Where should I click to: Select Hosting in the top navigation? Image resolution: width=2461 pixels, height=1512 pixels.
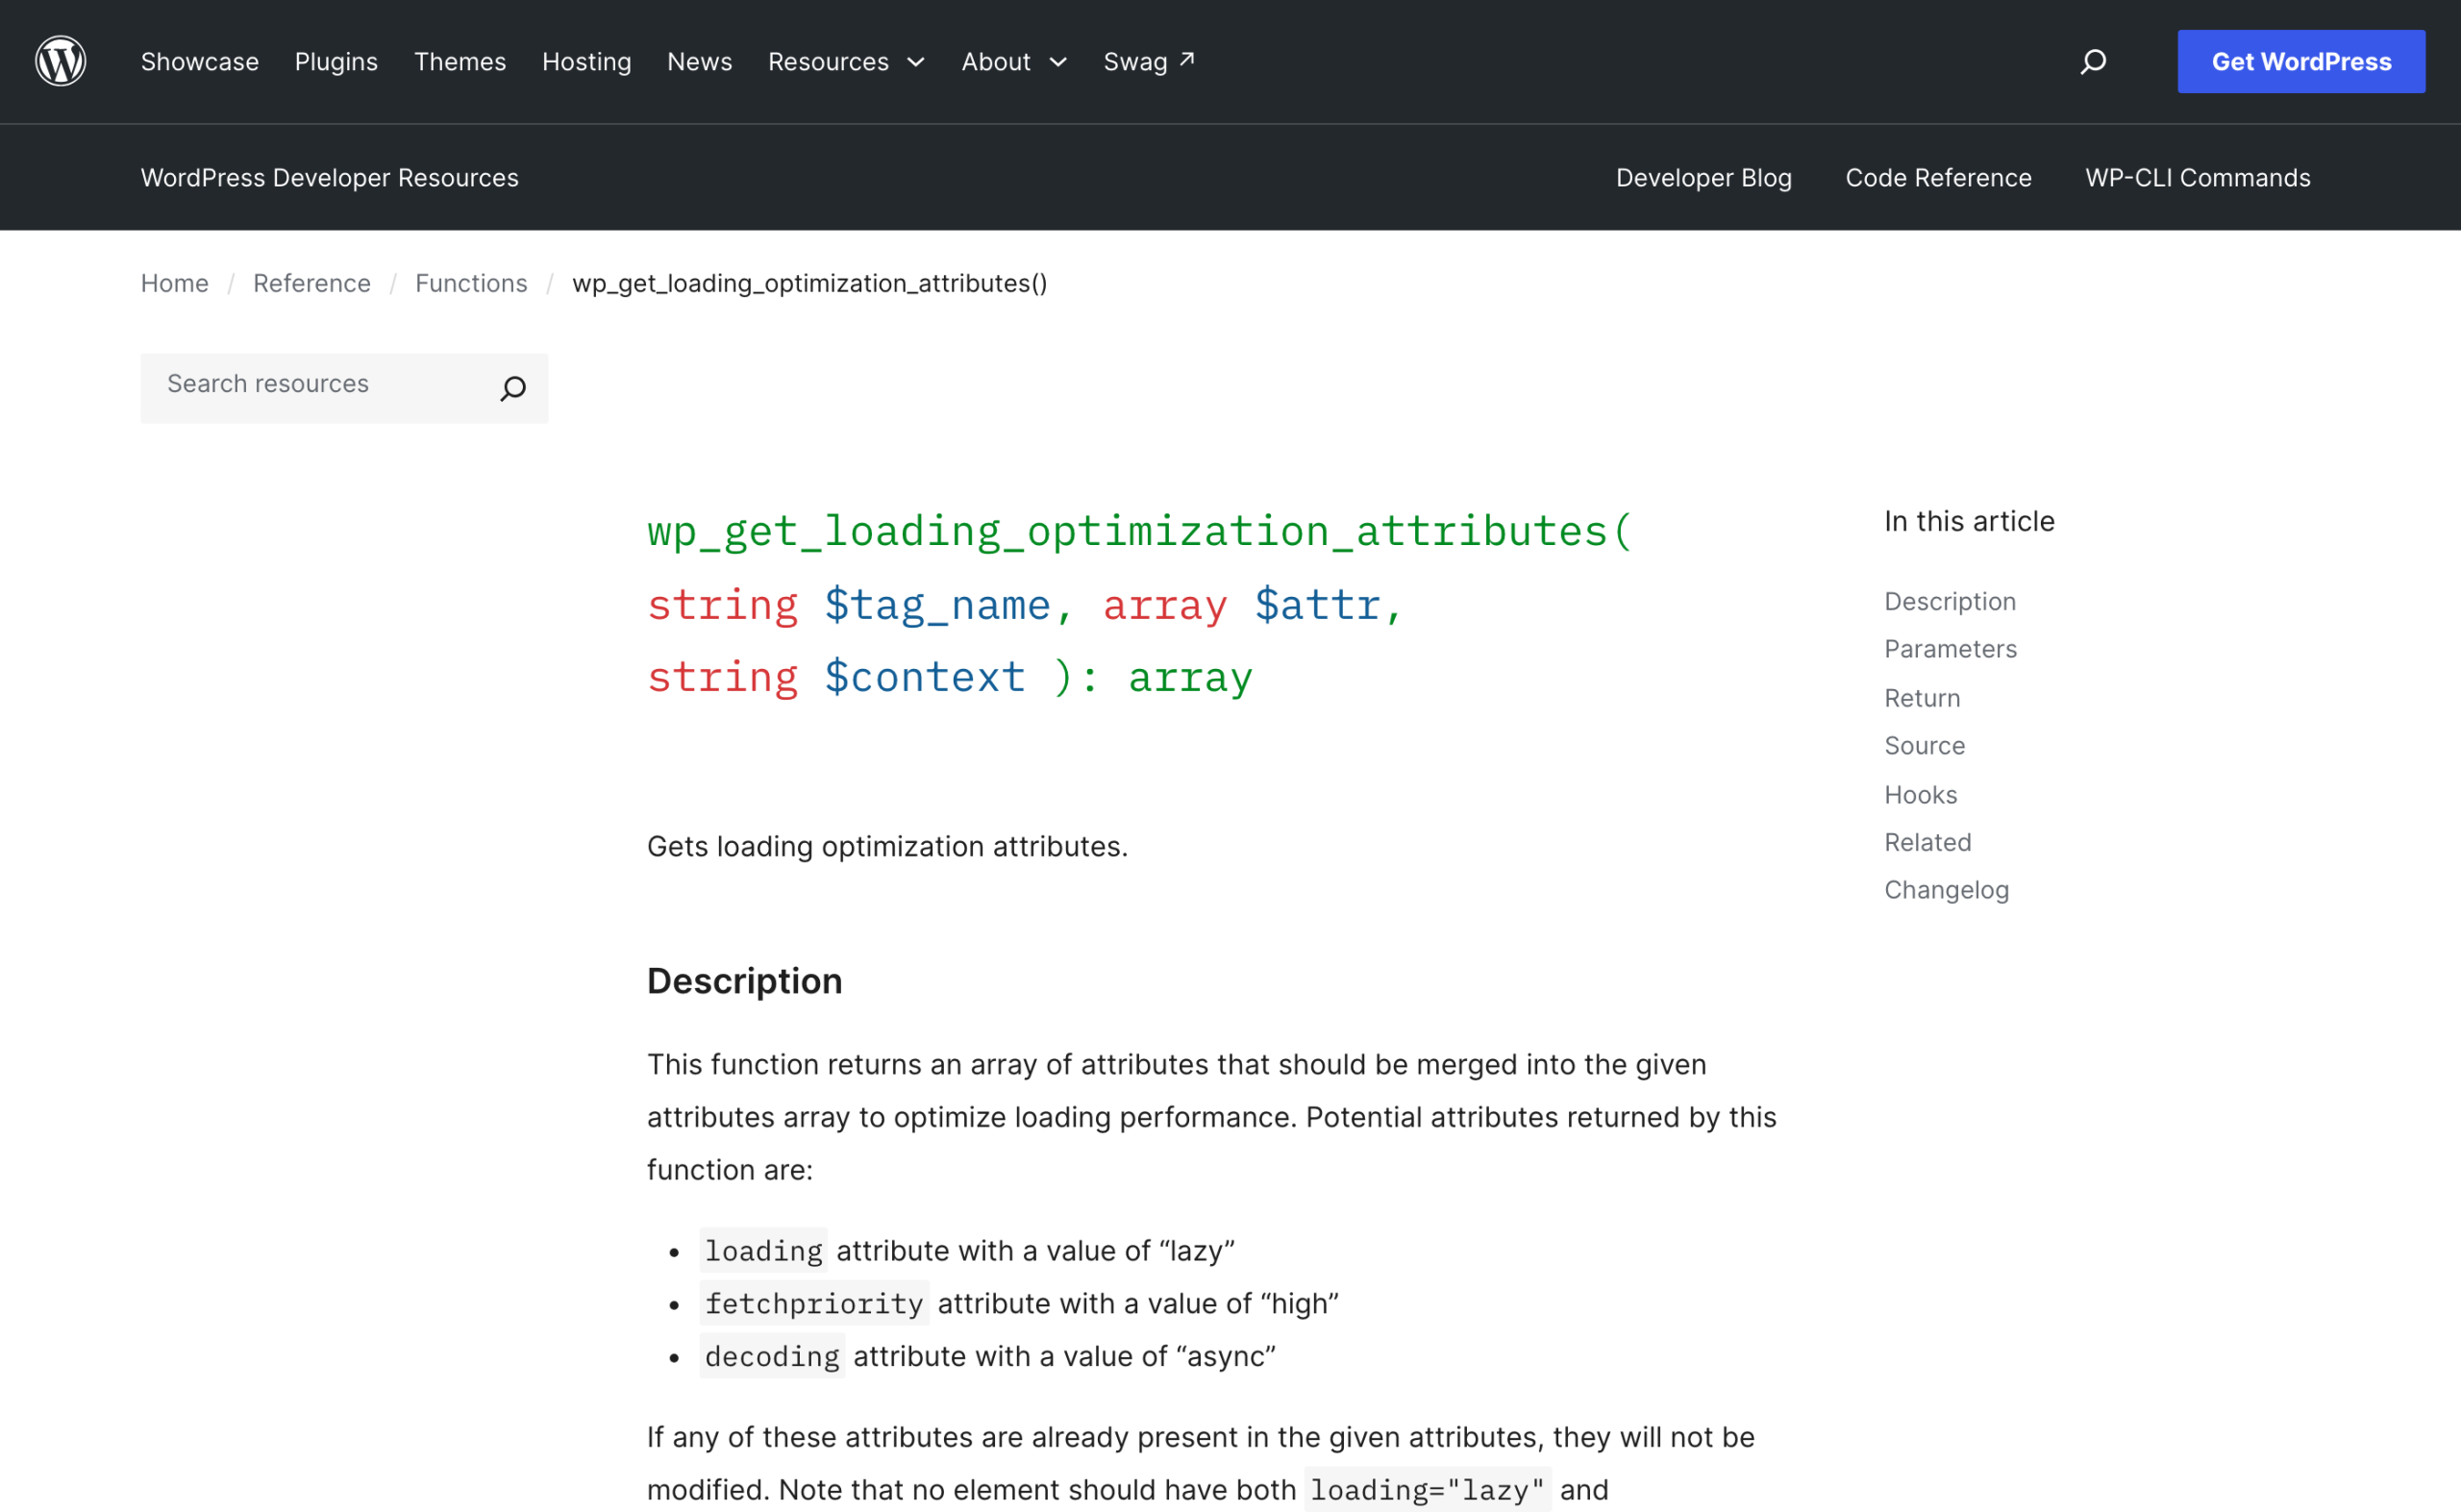(587, 62)
